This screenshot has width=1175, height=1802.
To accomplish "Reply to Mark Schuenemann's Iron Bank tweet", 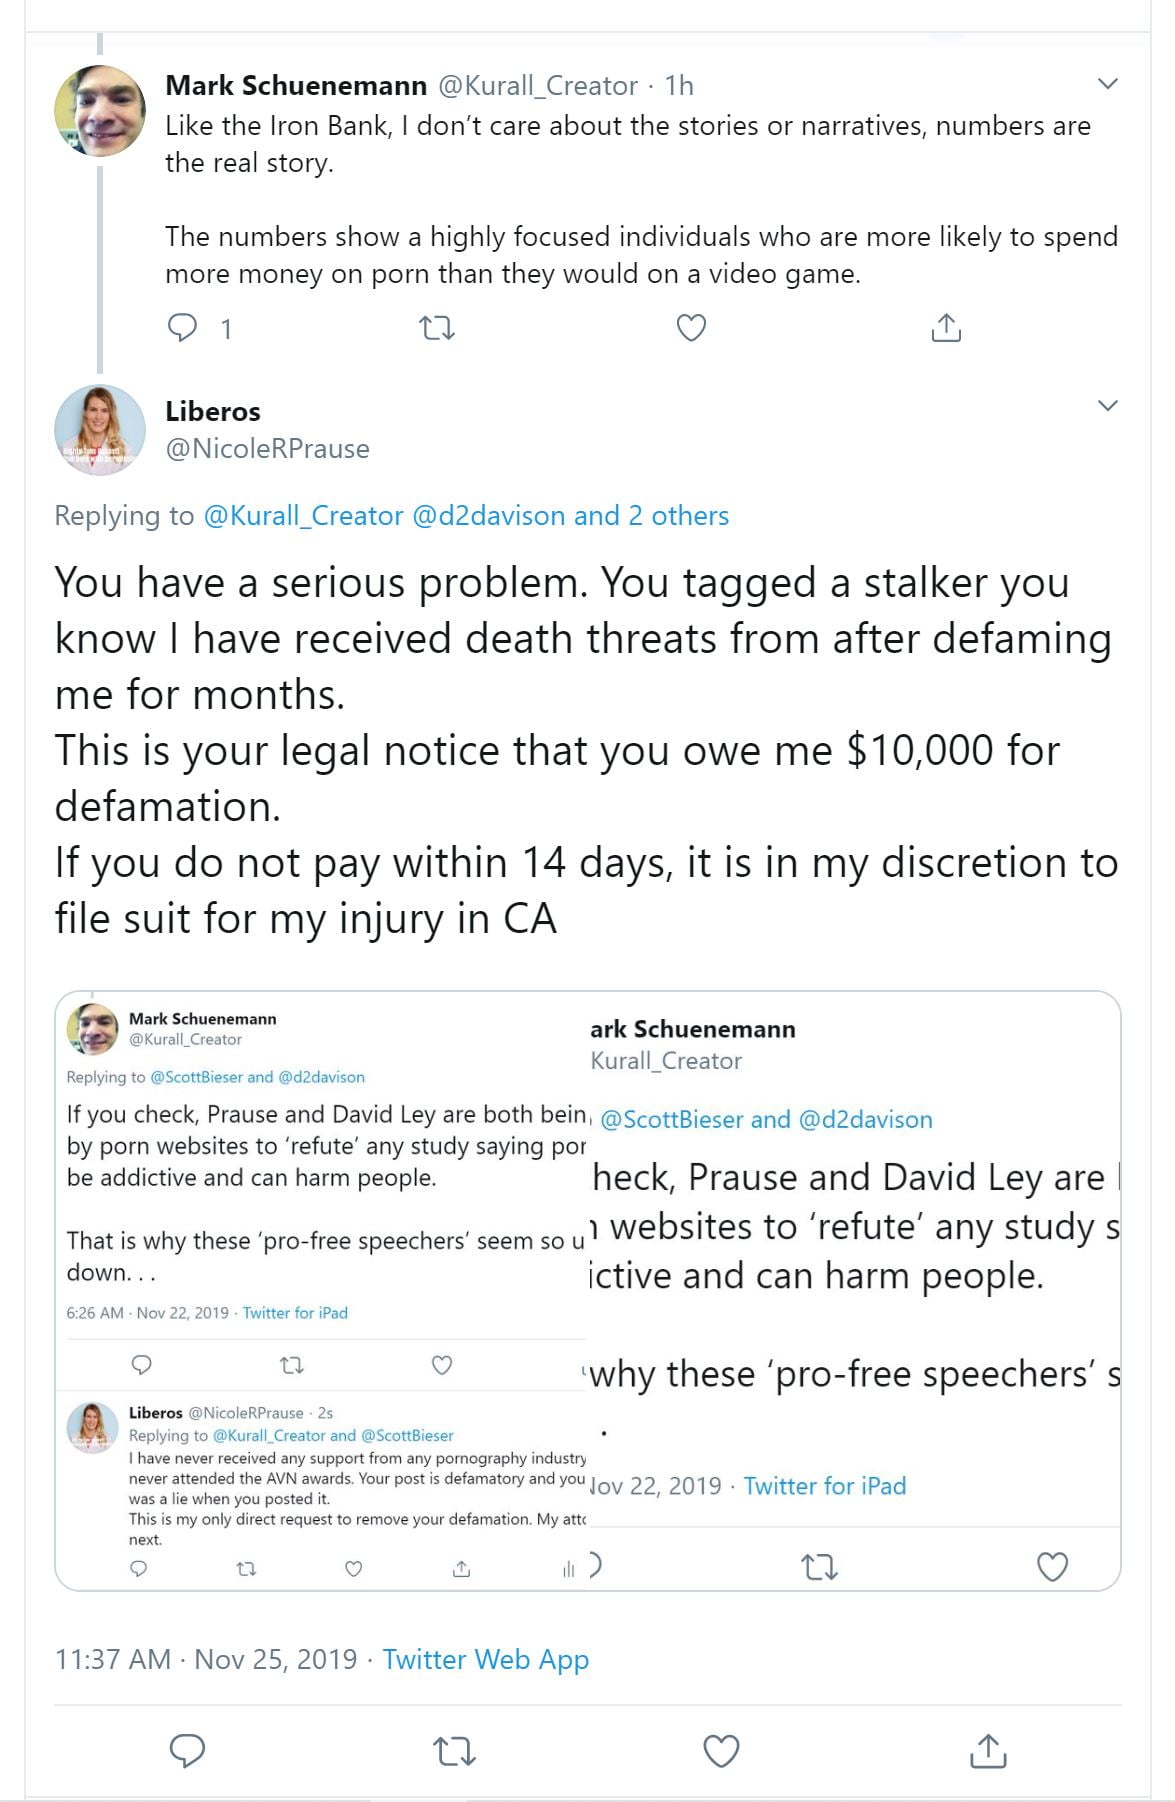I will (x=183, y=328).
